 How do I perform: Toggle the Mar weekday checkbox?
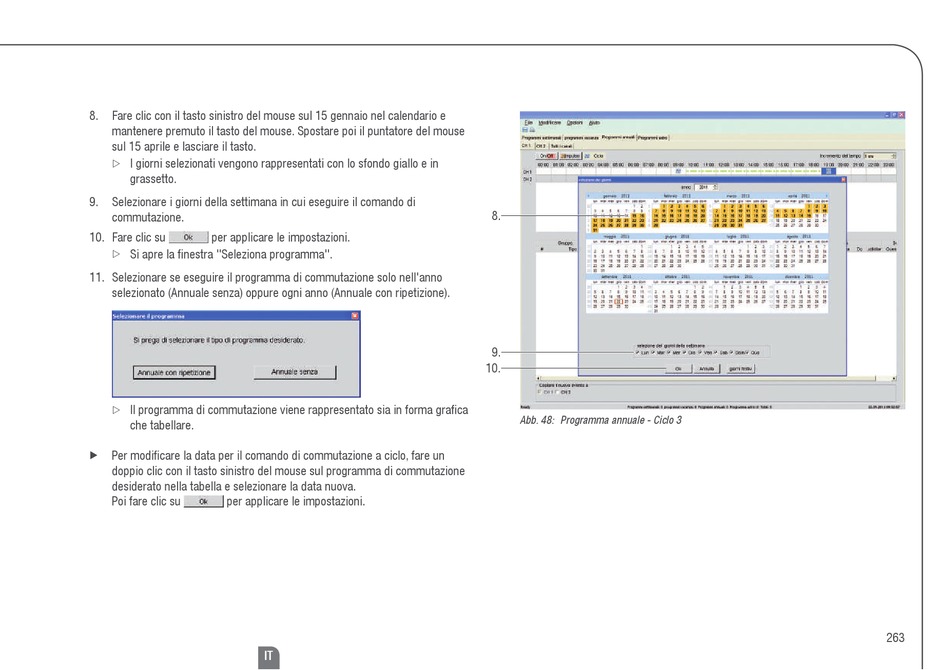(x=653, y=352)
